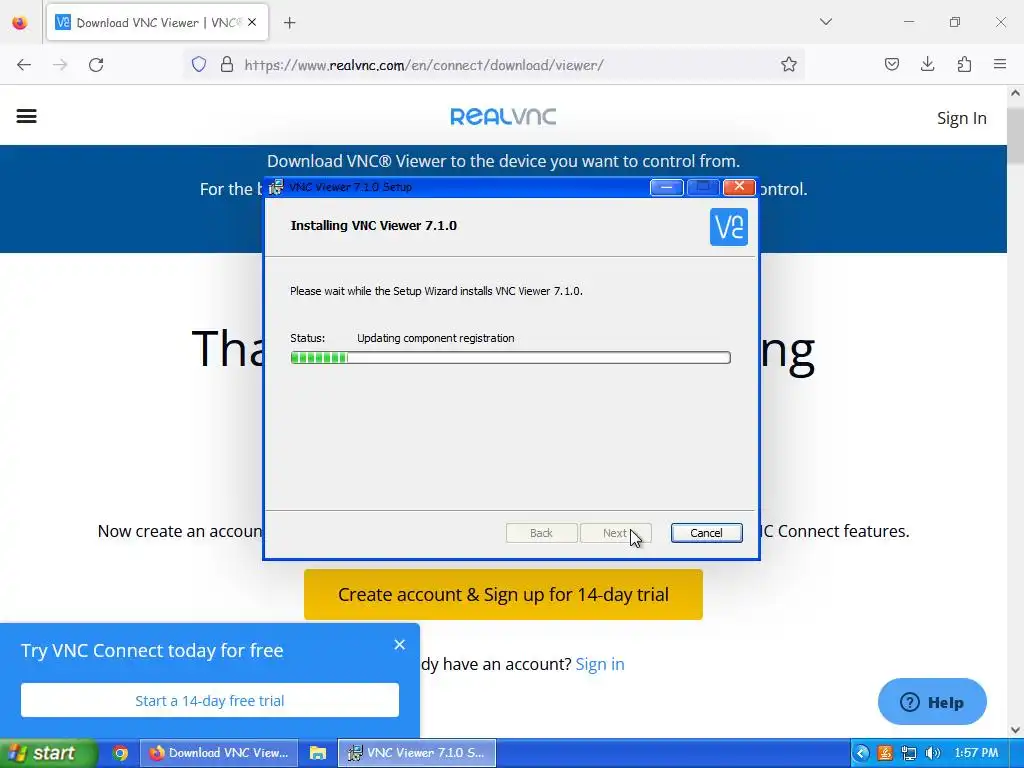
Task: Open the volume tray icon
Action: [x=933, y=753]
